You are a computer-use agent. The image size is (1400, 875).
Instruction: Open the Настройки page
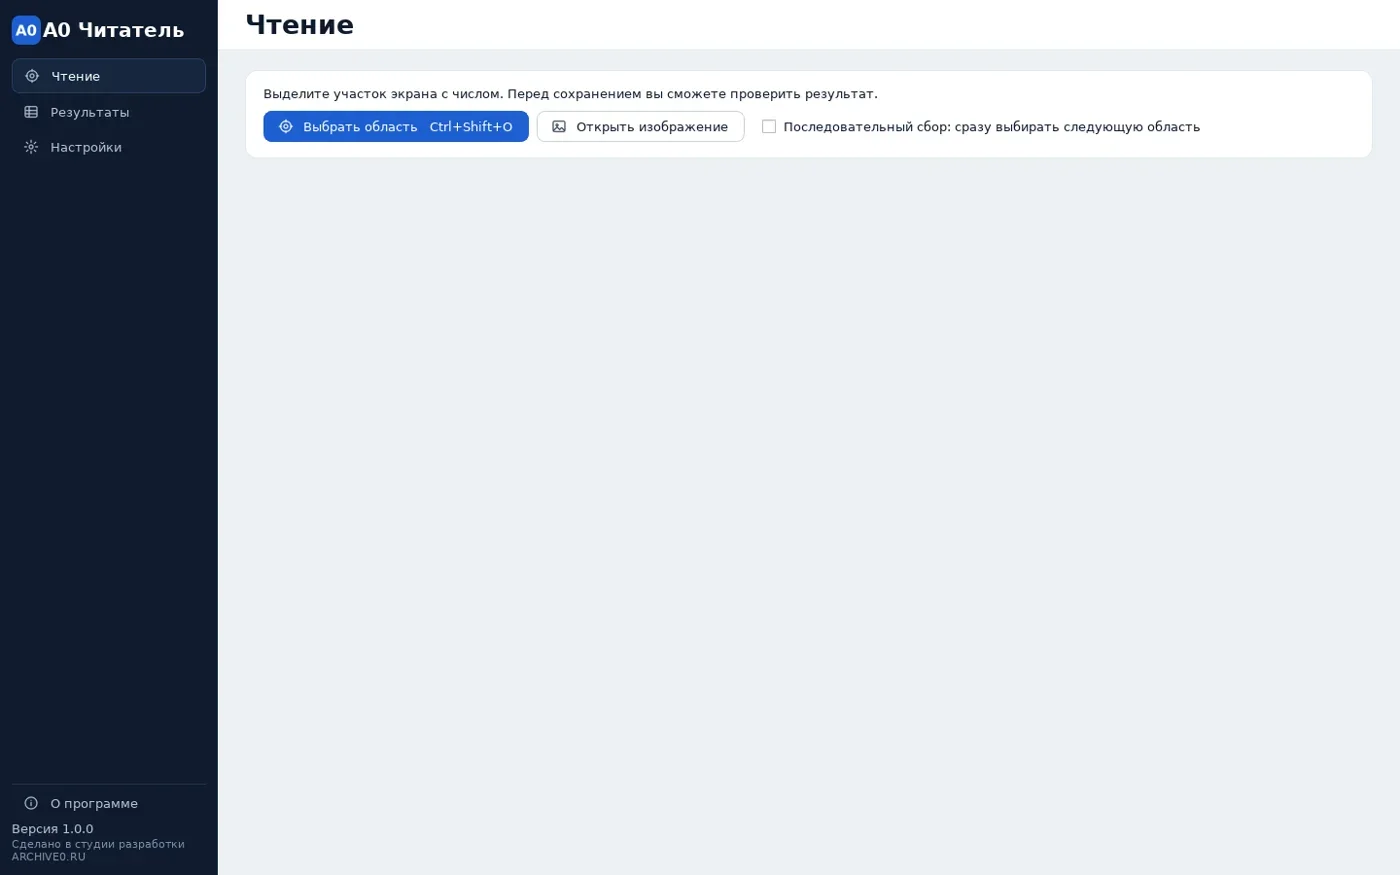point(109,147)
